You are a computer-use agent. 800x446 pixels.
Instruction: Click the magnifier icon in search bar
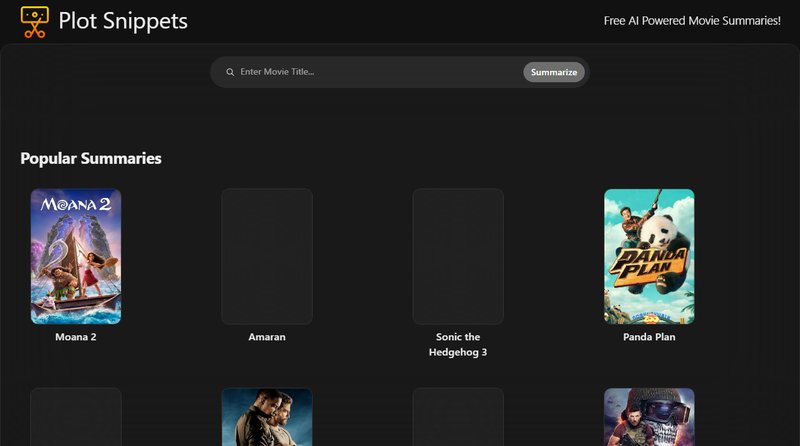click(x=230, y=72)
